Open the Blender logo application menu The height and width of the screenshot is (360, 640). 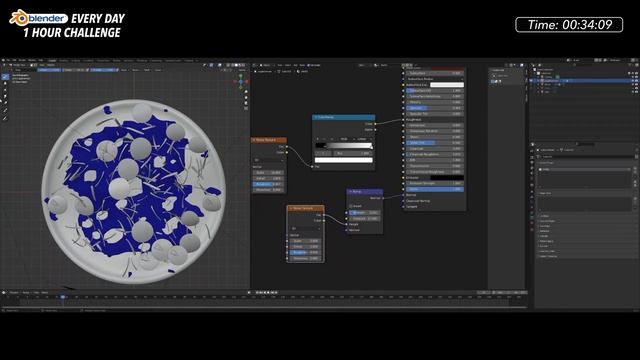point(3,60)
